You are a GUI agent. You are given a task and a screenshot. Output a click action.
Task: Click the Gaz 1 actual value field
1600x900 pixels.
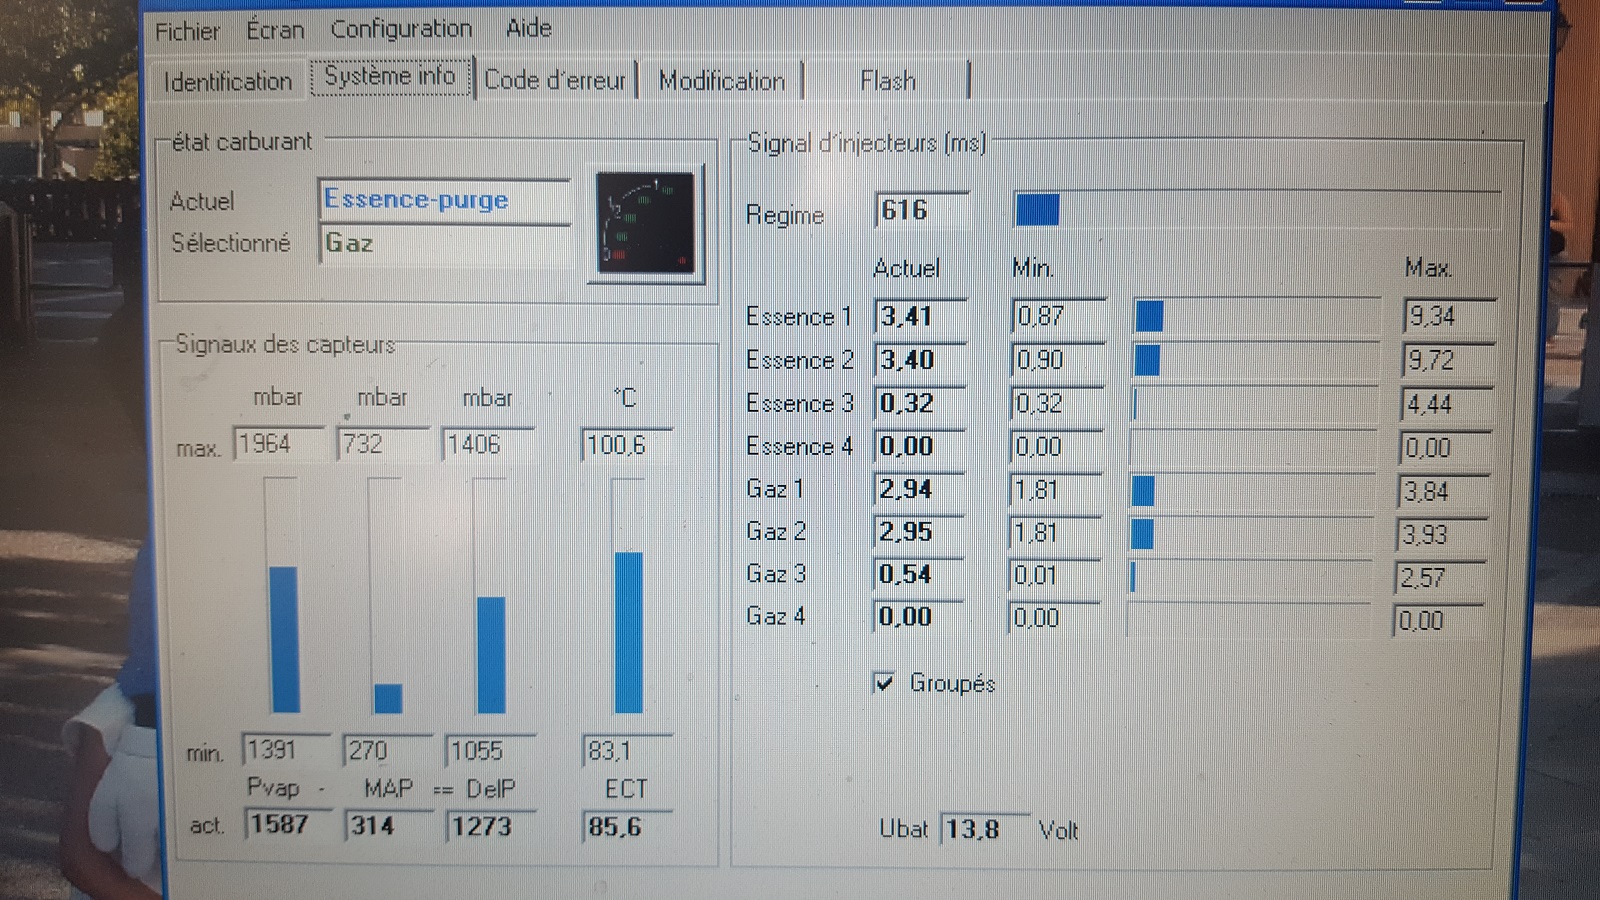tap(918, 489)
